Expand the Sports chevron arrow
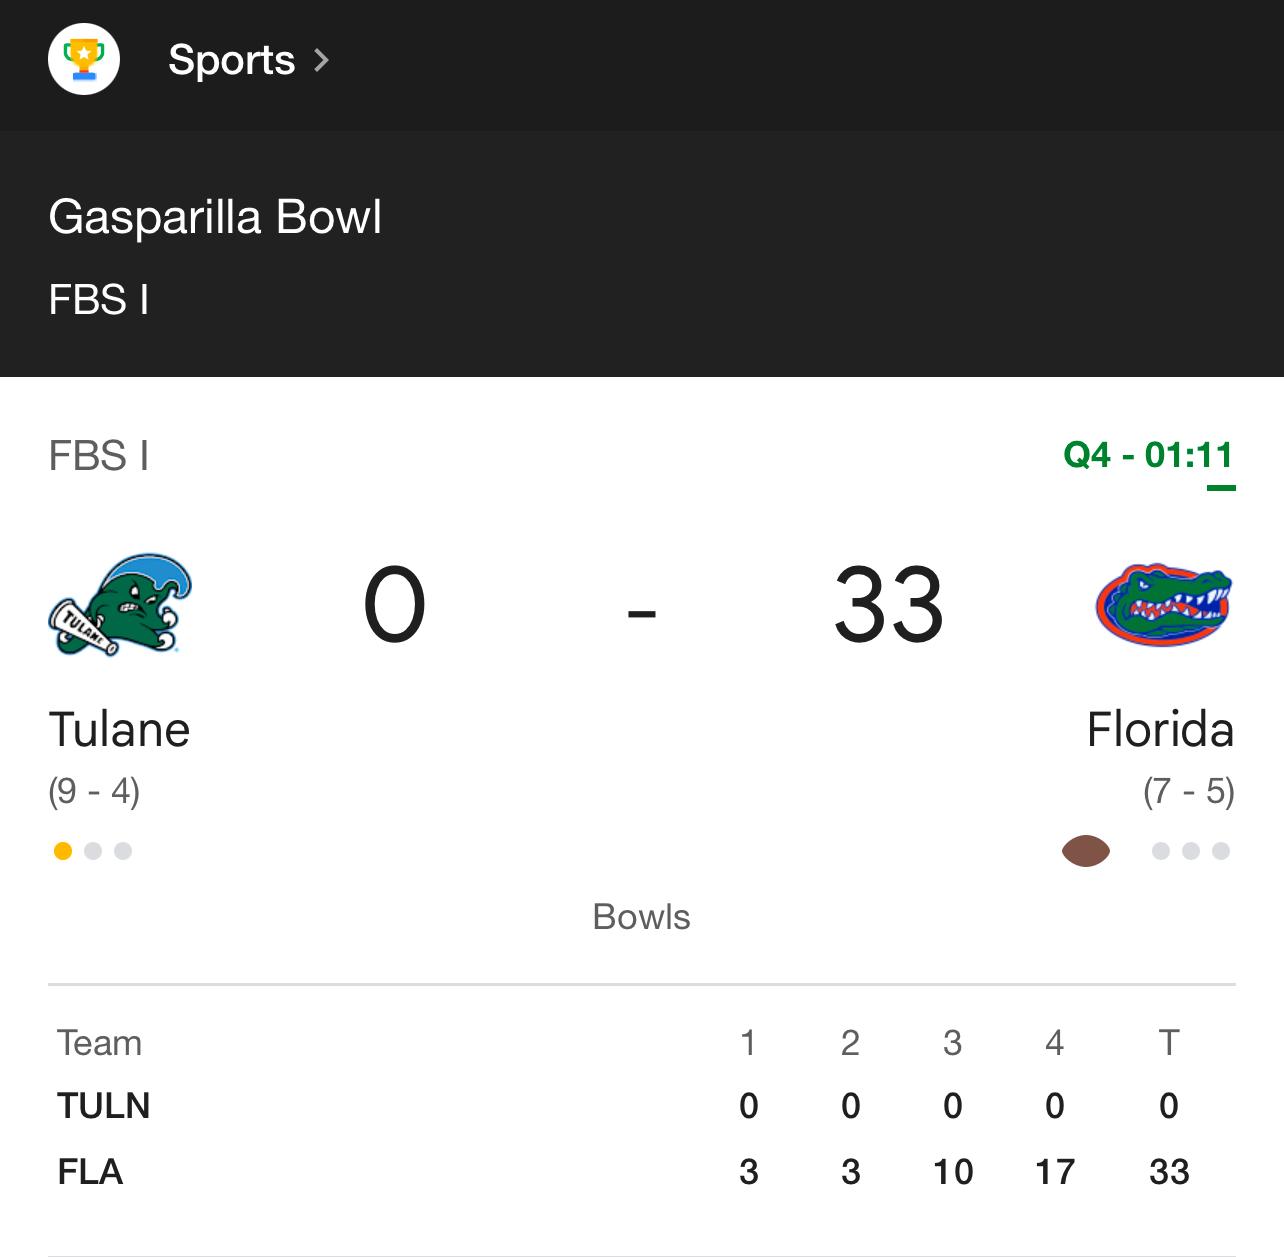1284x1257 pixels. (x=321, y=61)
